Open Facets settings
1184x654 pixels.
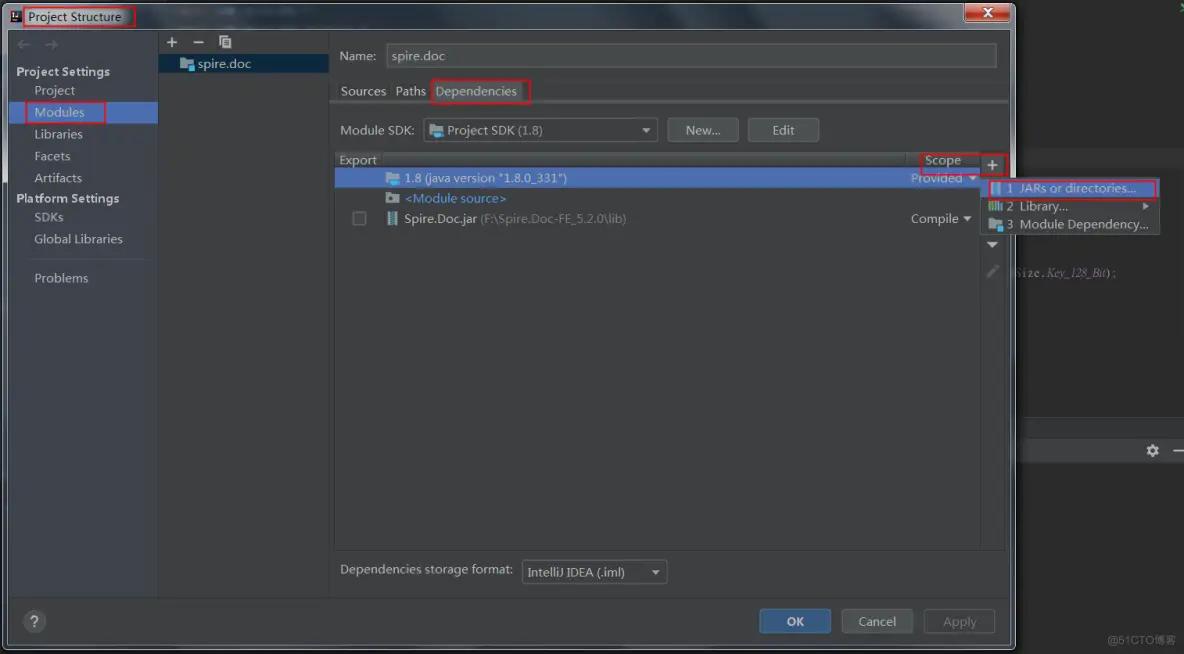52,156
